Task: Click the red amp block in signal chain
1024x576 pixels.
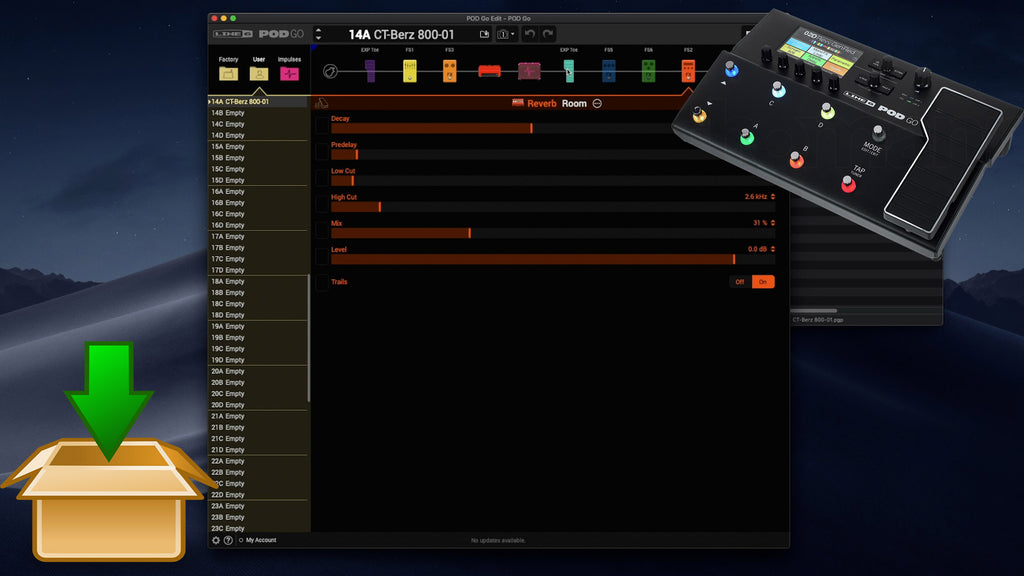Action: [489, 71]
